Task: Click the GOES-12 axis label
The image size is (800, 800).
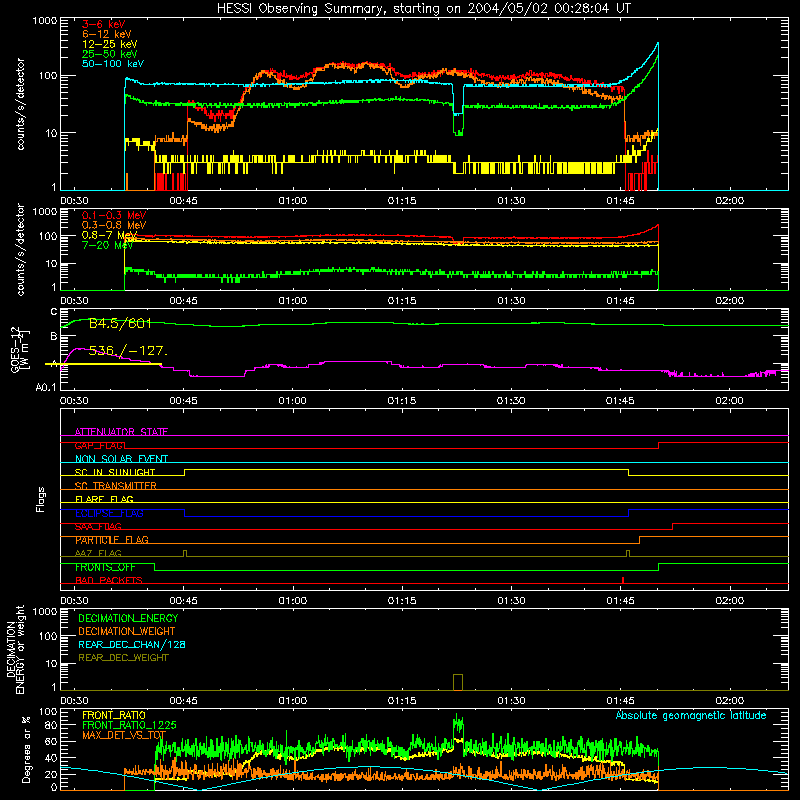Action: (20, 349)
